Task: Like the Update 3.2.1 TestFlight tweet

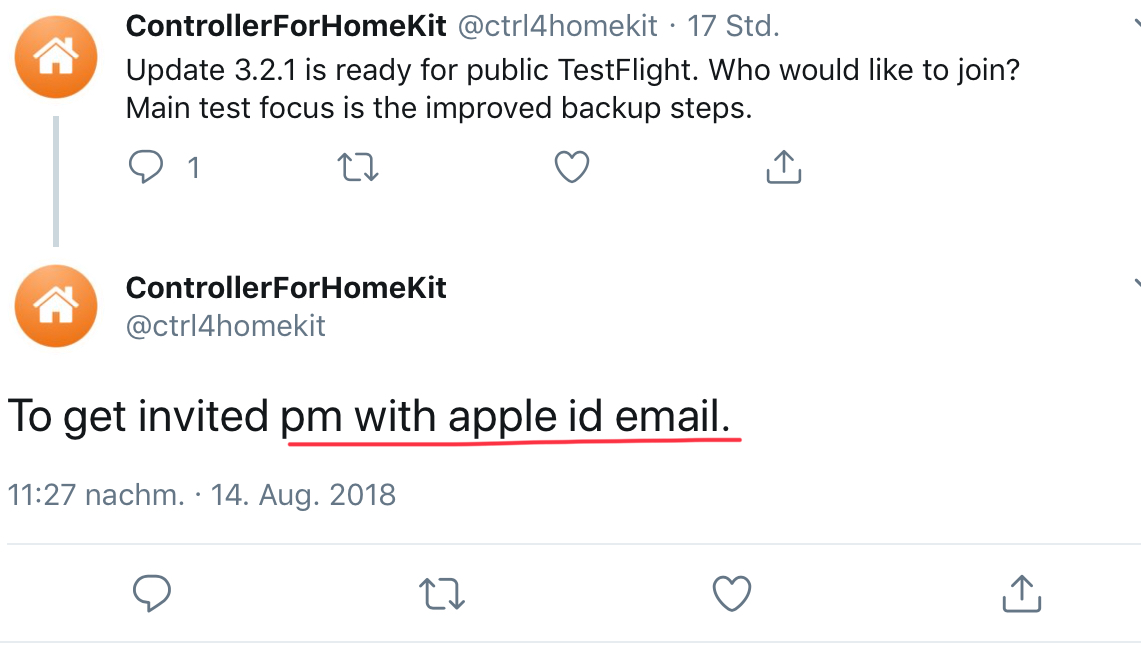Action: pyautogui.click(x=571, y=167)
